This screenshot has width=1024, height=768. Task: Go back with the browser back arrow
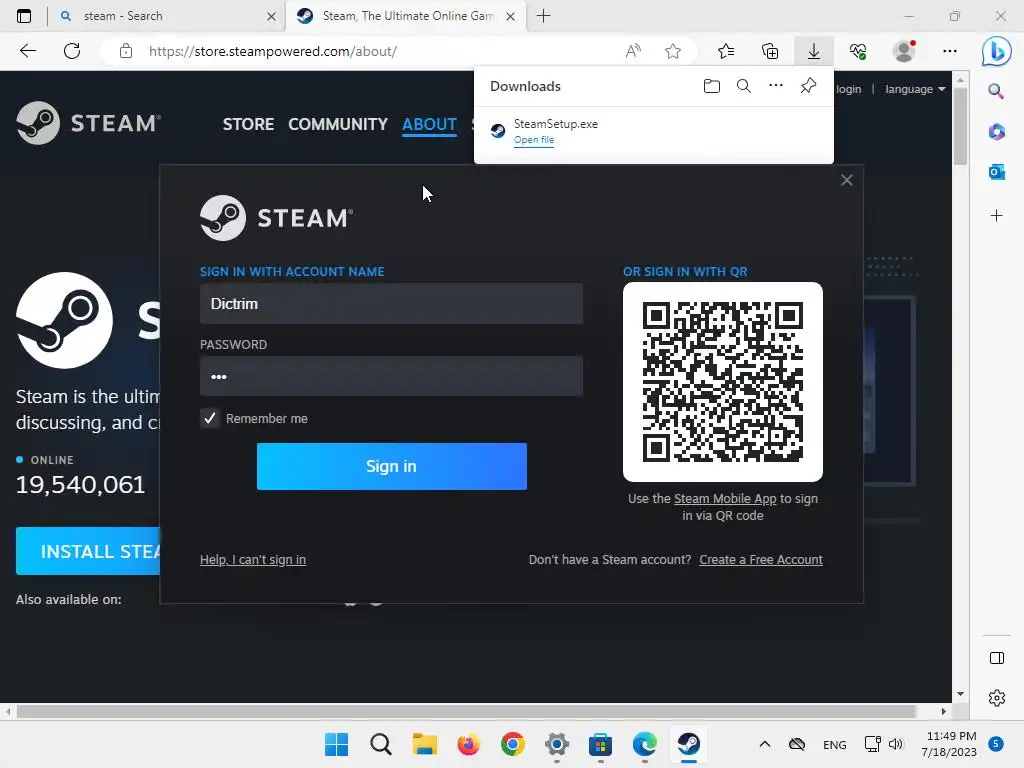[27, 51]
